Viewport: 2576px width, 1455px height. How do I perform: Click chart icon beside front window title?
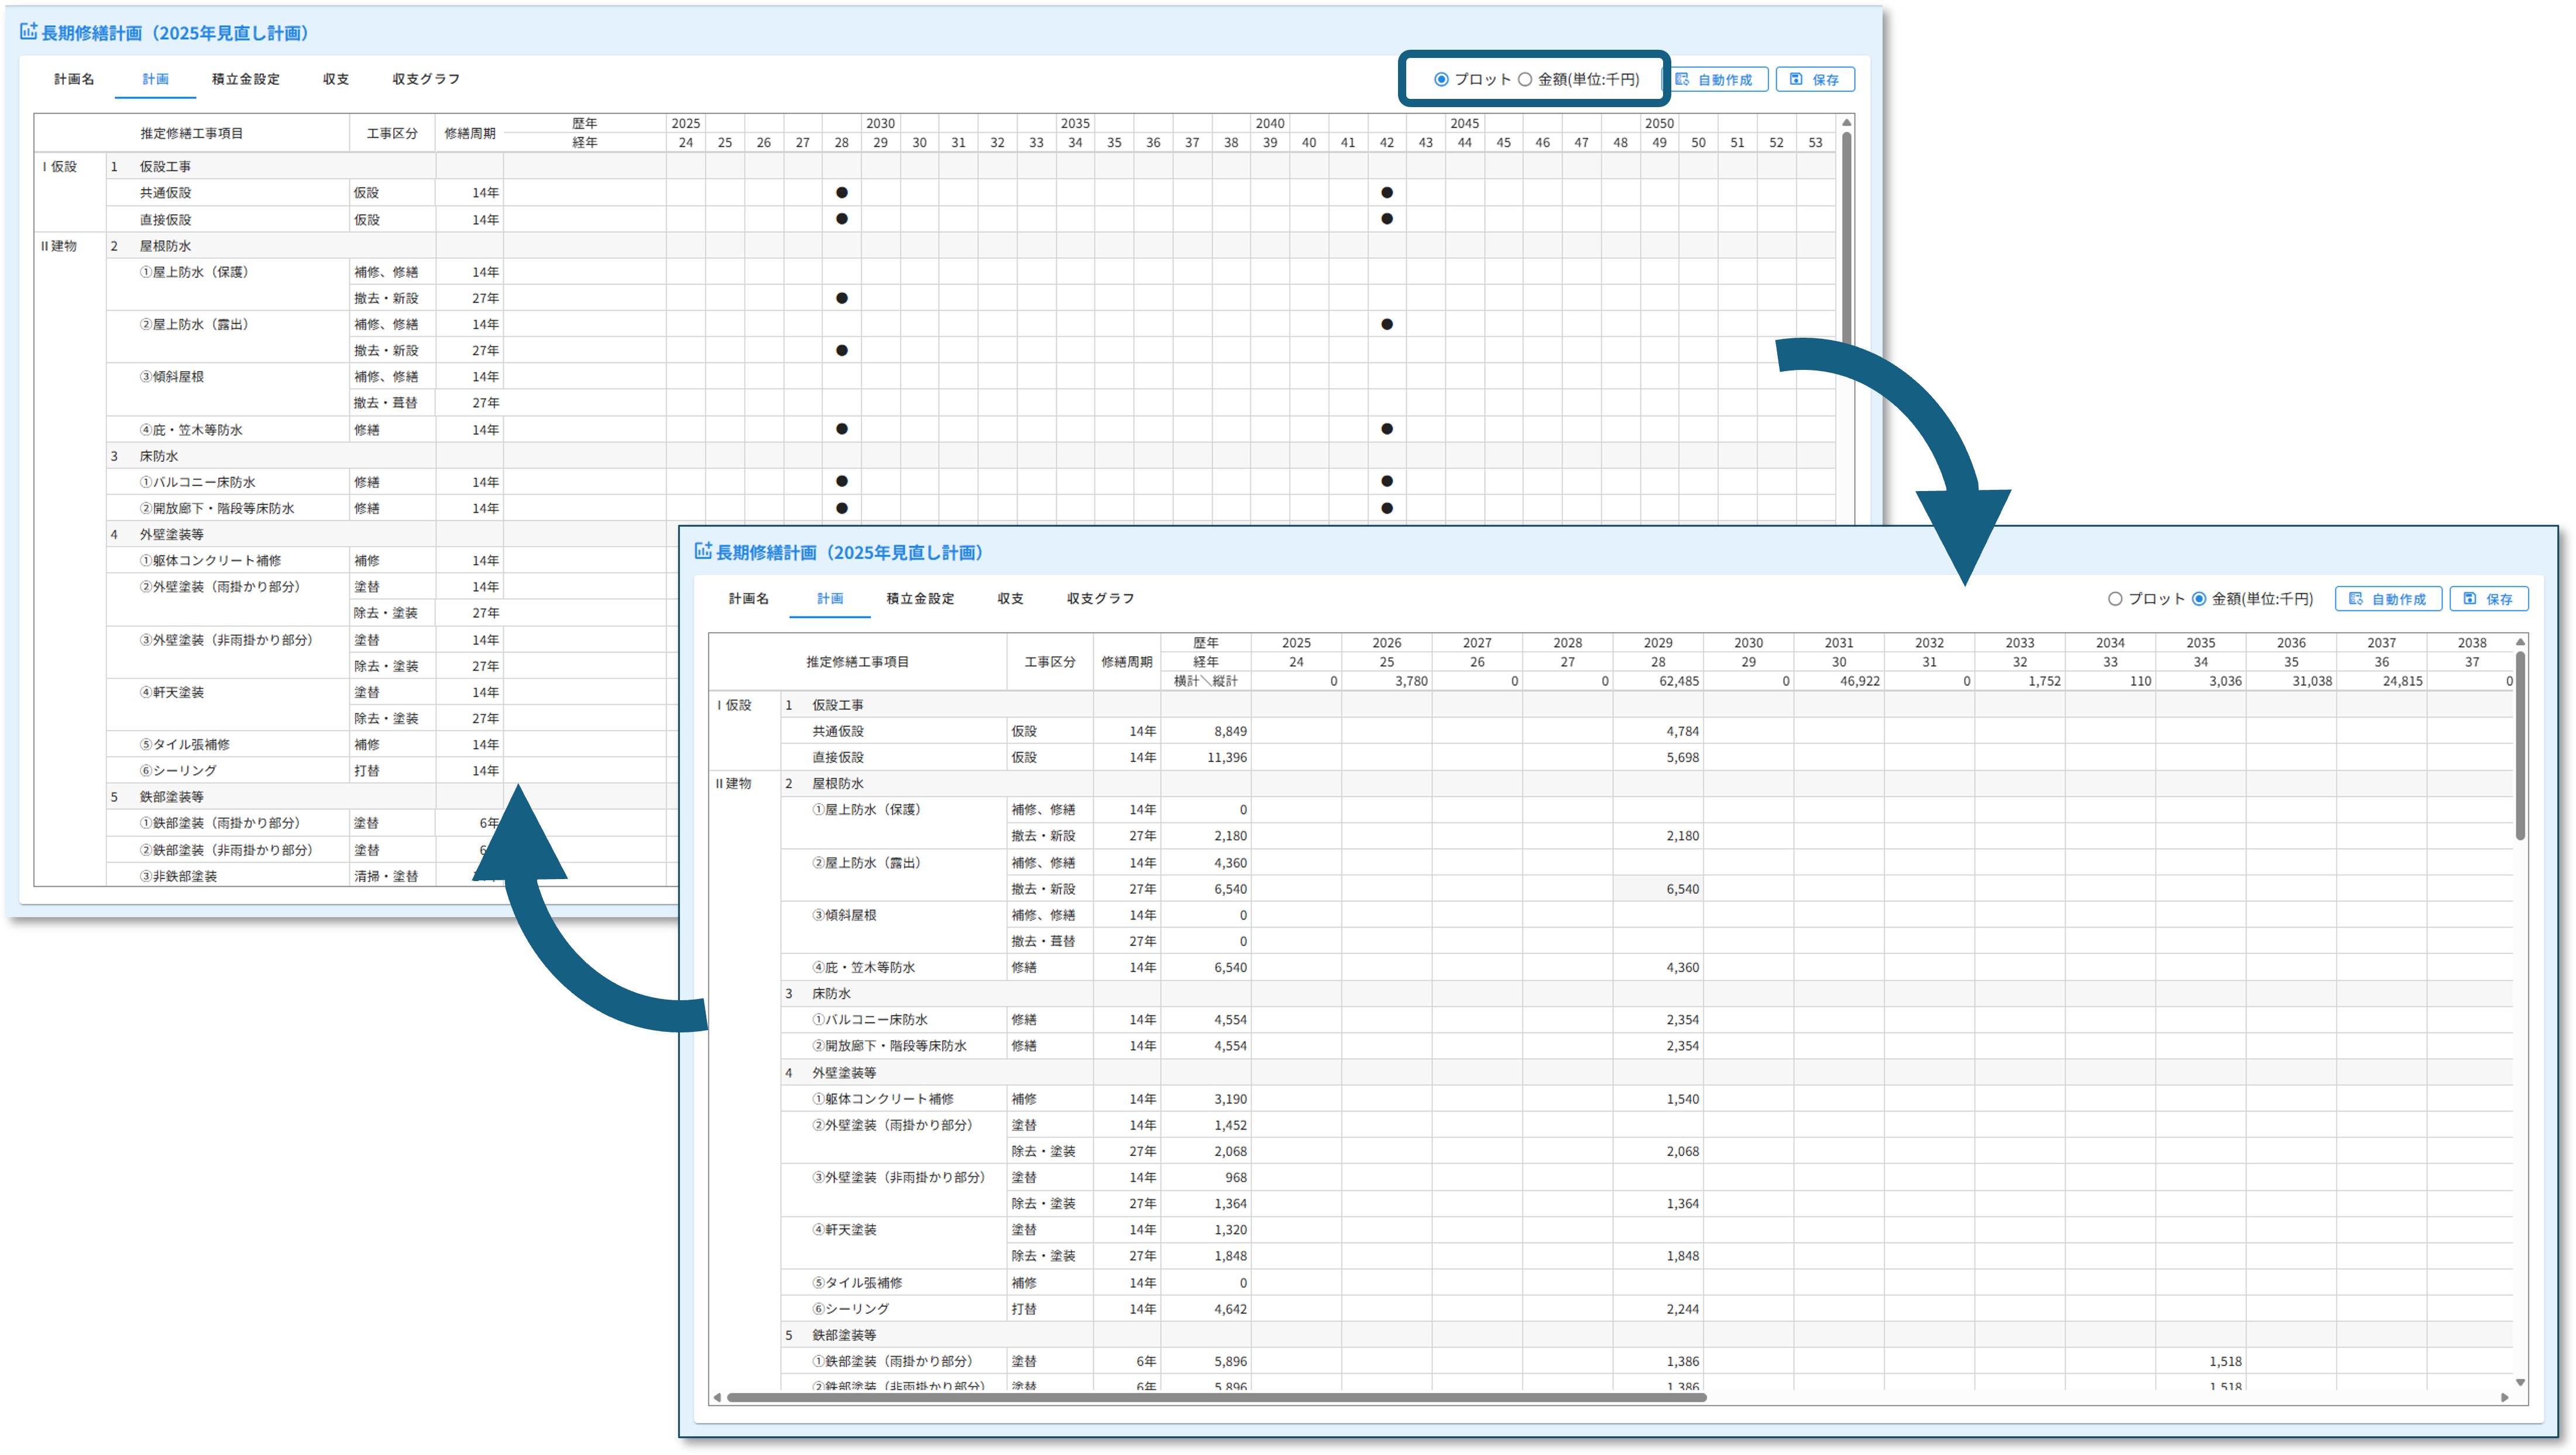pos(704,551)
